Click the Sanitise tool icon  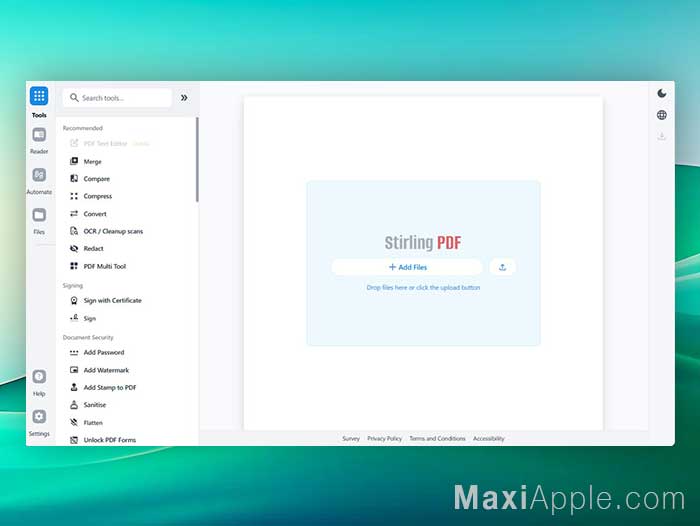(74, 405)
